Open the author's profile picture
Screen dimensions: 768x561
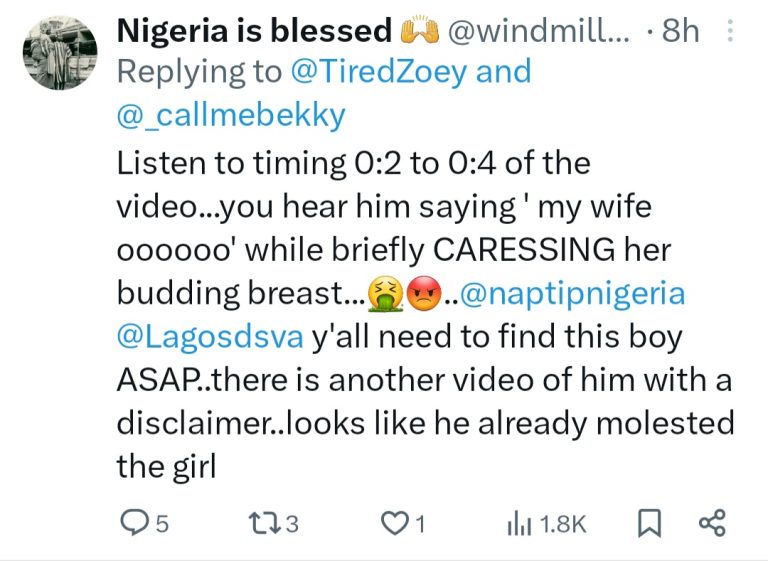(59, 54)
